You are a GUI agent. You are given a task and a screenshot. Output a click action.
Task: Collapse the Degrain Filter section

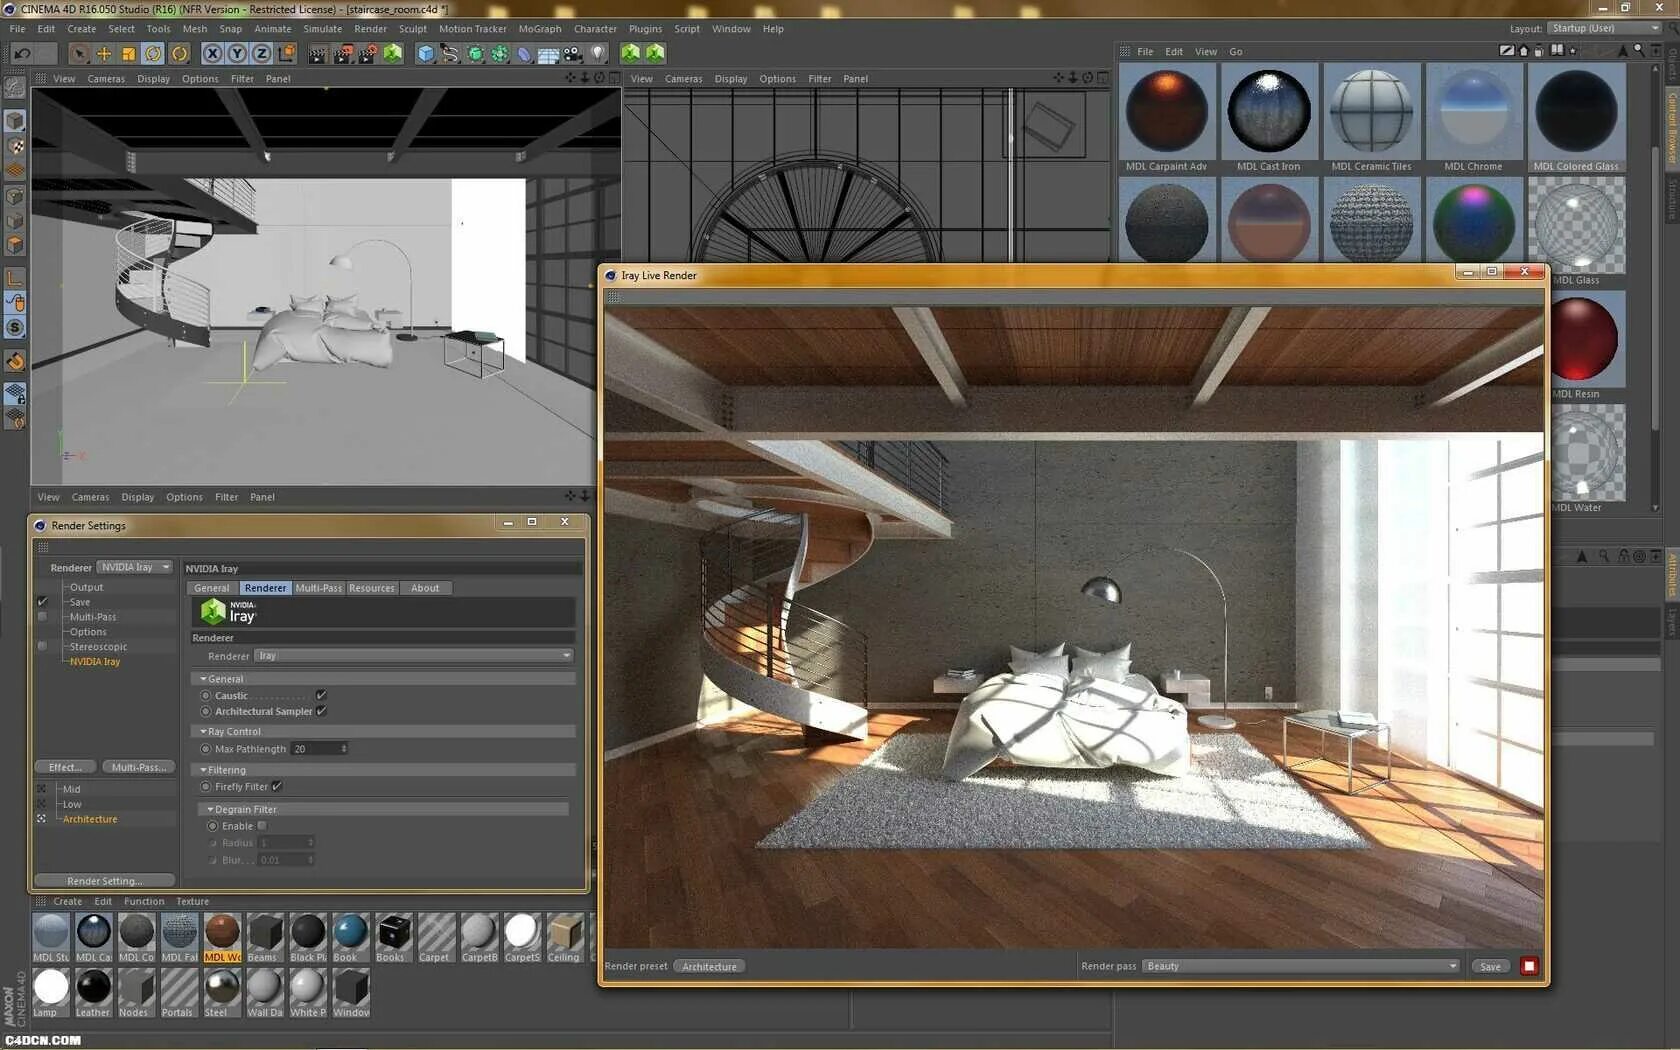[211, 809]
